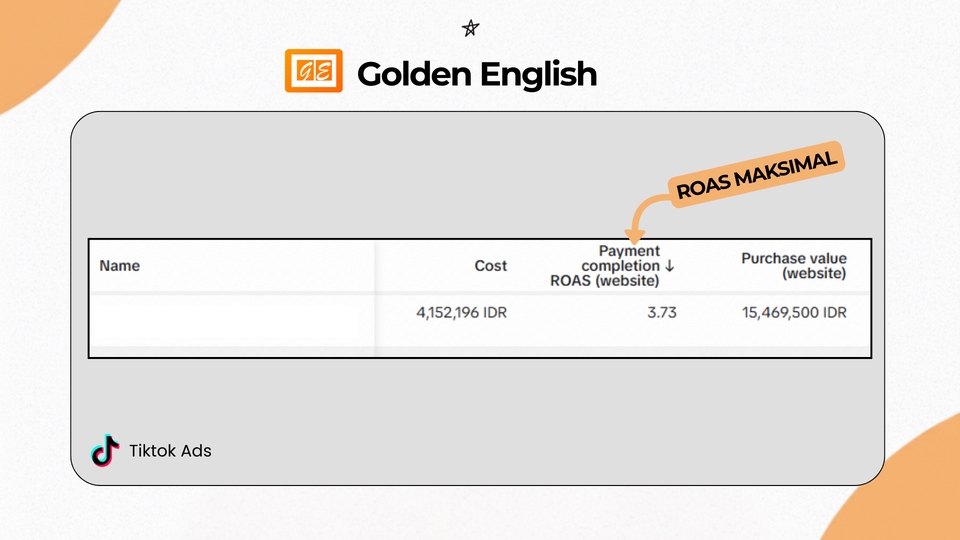Sort by the Name column header

(120, 266)
